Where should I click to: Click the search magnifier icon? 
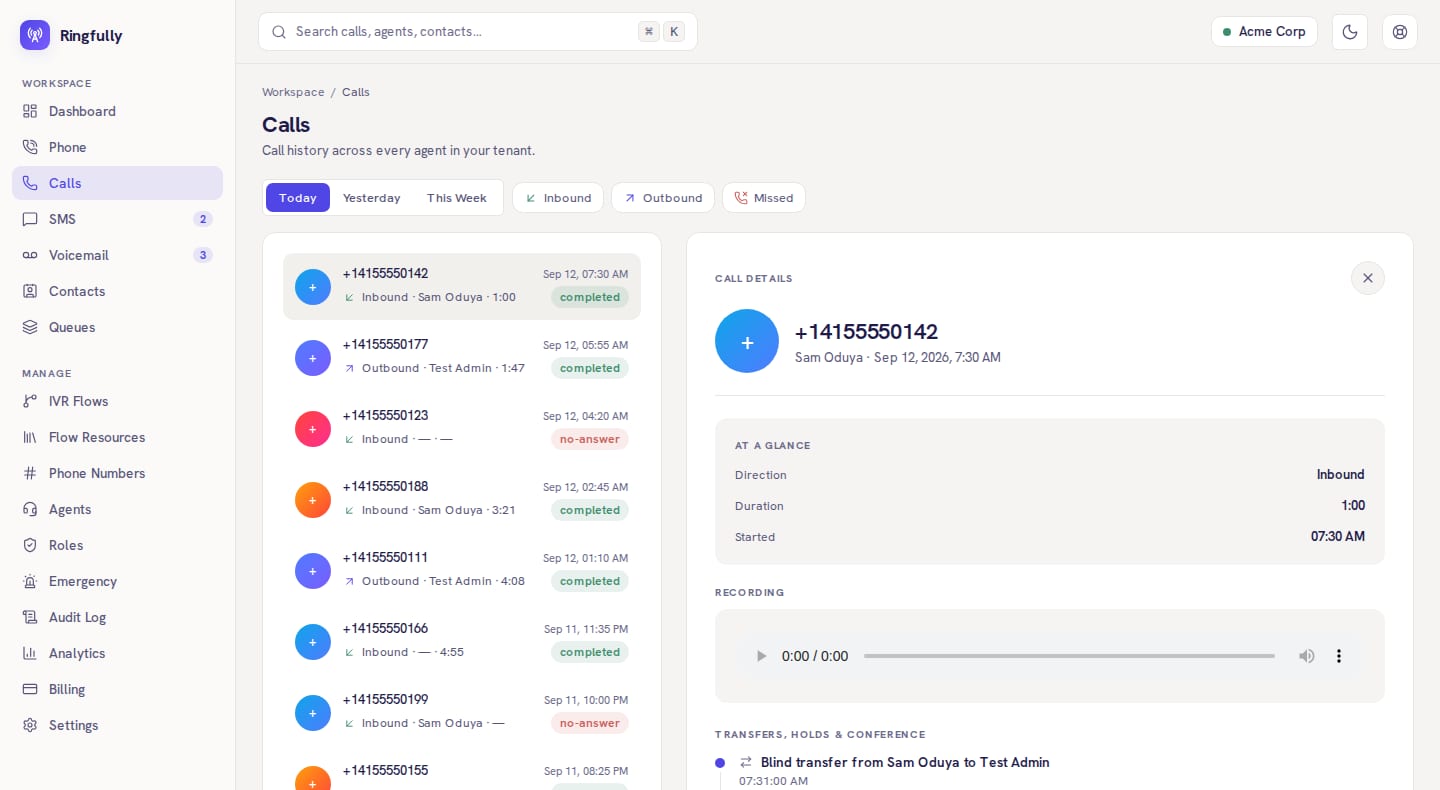click(x=279, y=32)
